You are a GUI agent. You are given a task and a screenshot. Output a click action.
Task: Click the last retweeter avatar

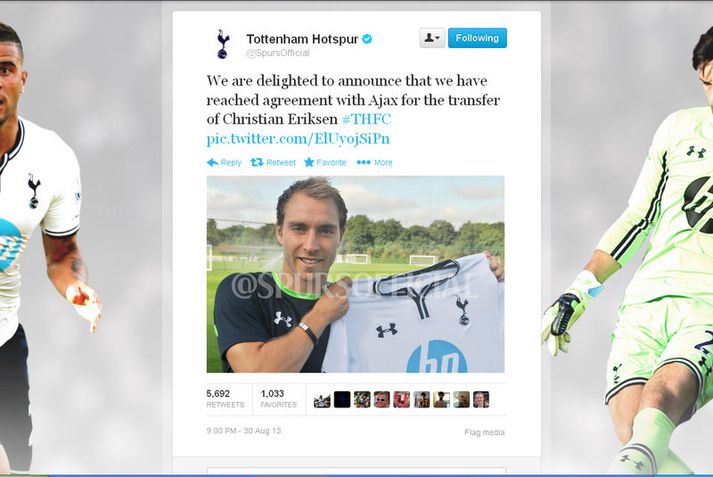coord(481,400)
